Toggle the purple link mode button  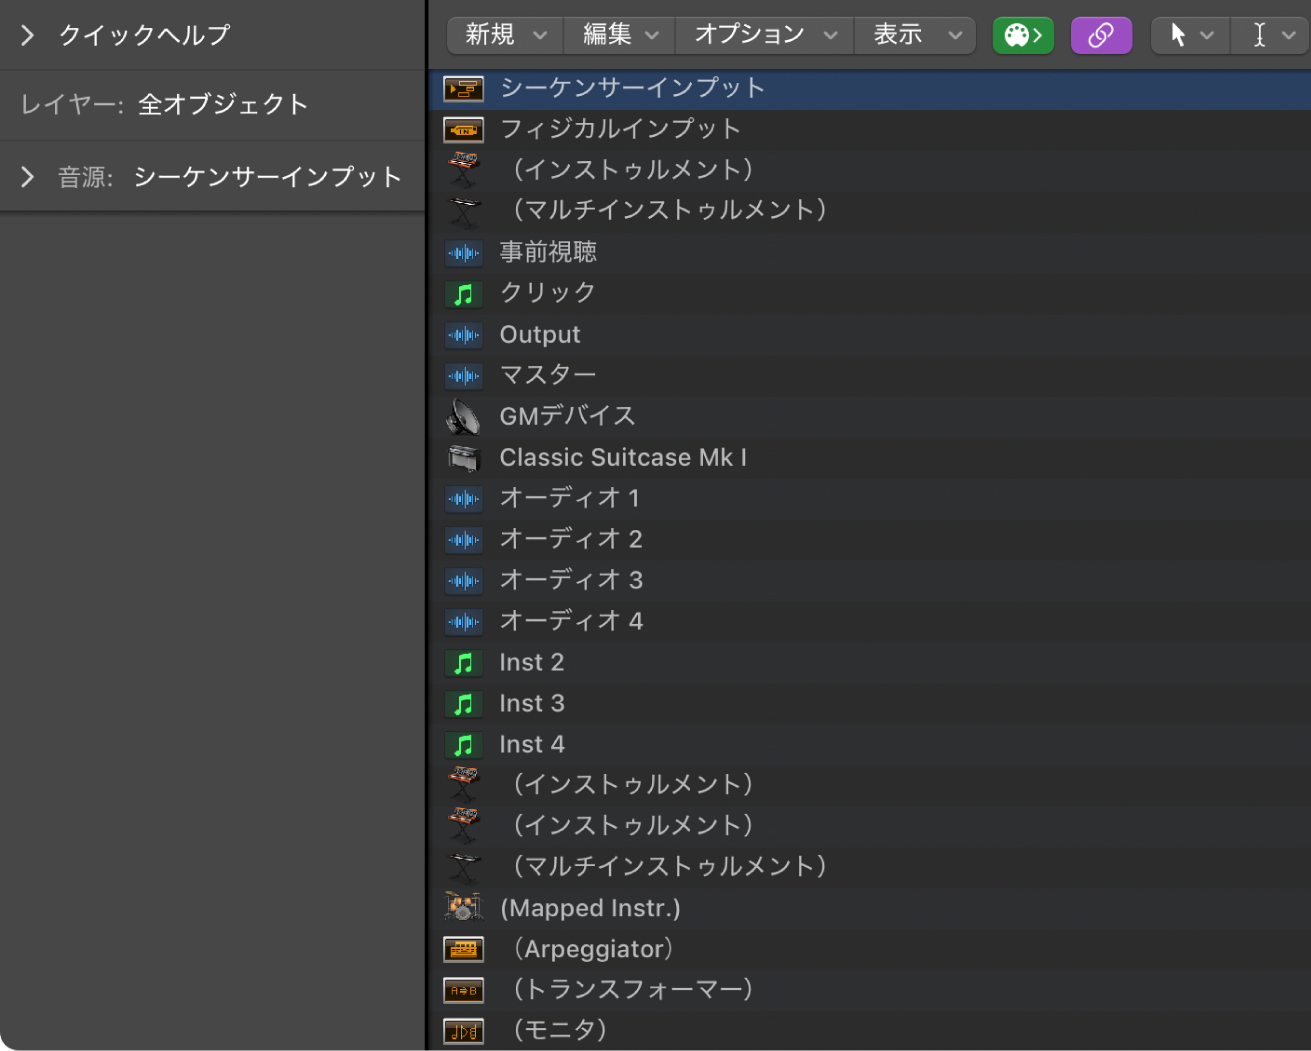point(1101,34)
